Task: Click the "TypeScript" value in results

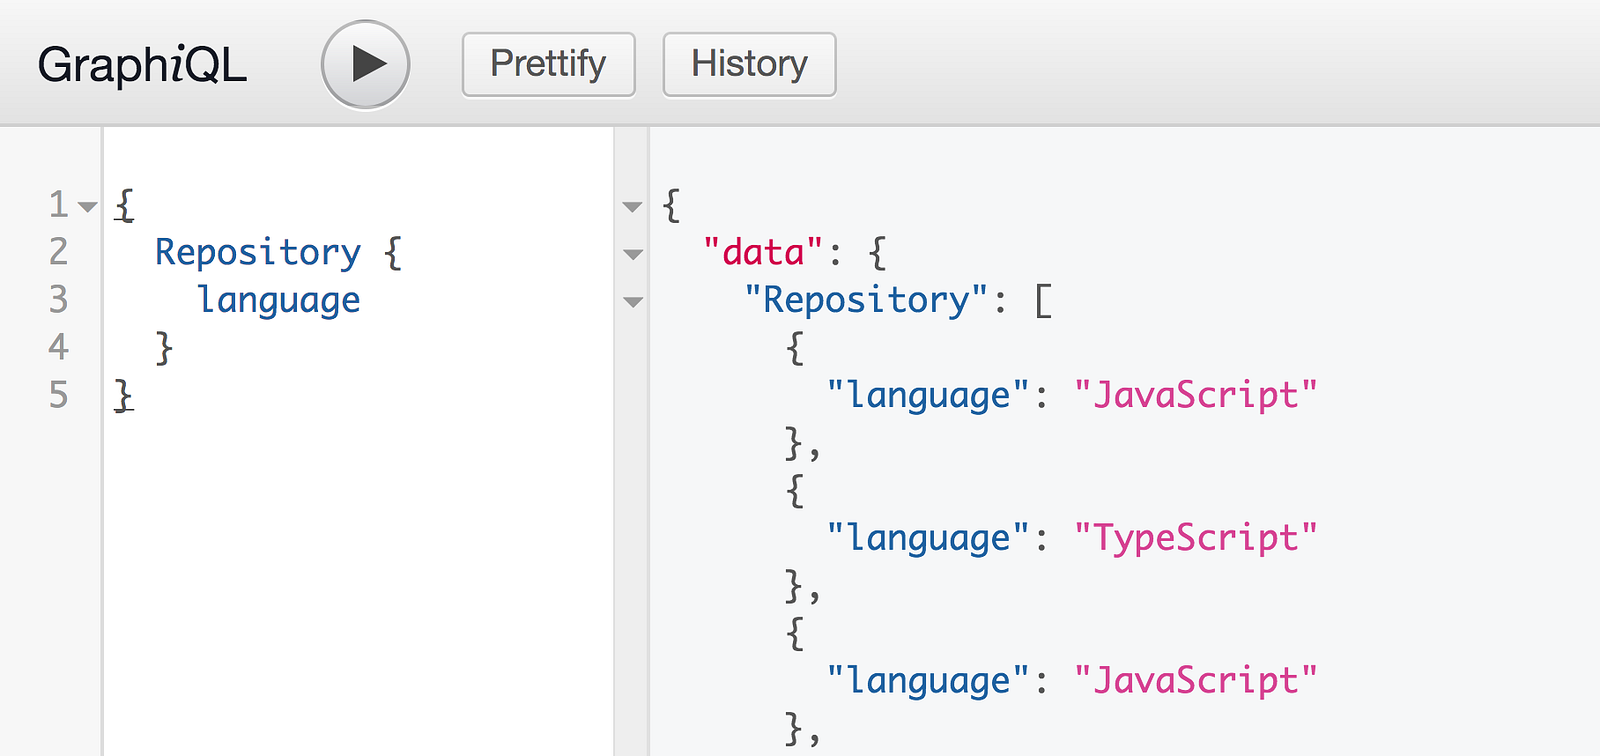Action: pyautogui.click(x=1196, y=538)
